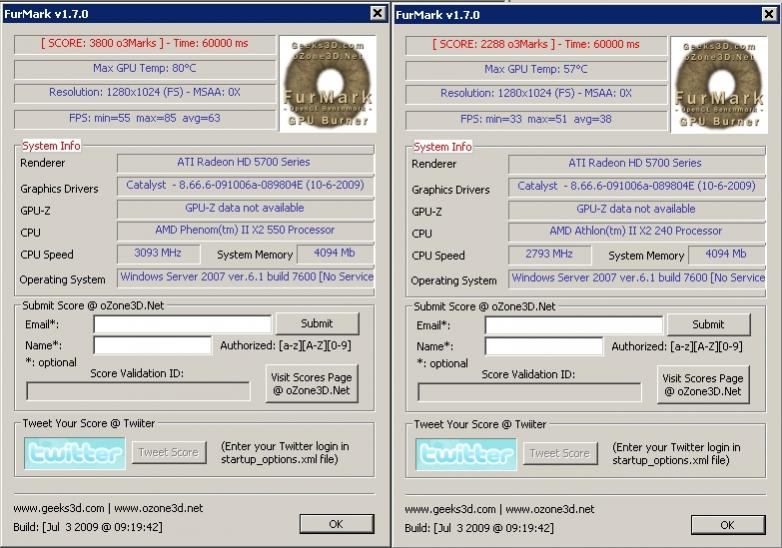
Task: Click Tweet Score button in left window
Action: [169, 452]
